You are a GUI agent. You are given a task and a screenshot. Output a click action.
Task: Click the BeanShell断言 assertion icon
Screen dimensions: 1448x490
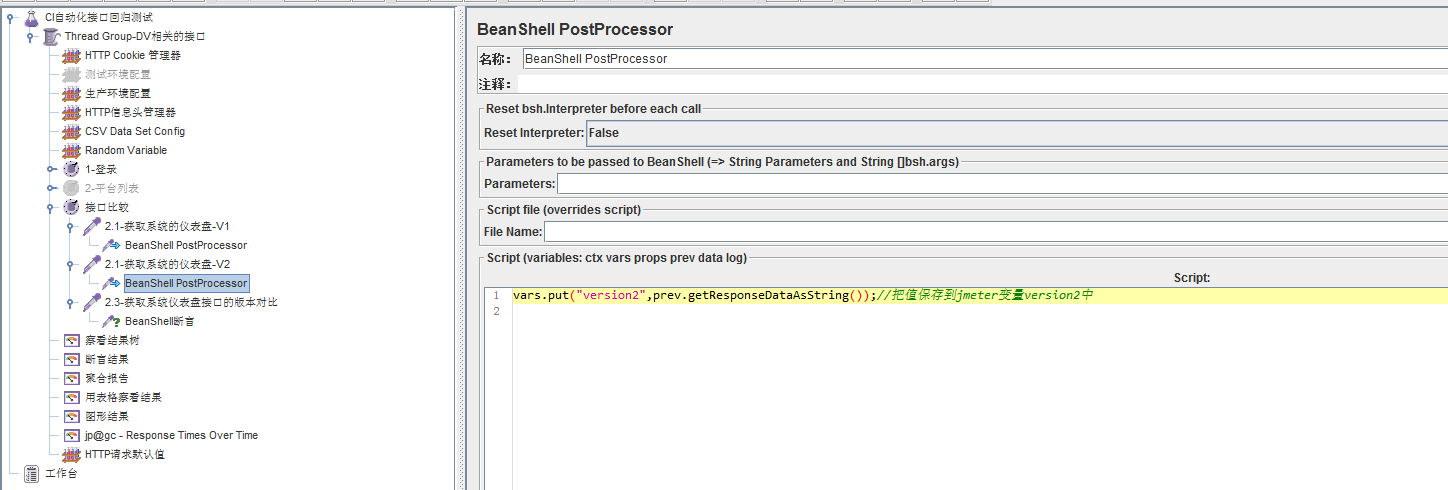[111, 321]
